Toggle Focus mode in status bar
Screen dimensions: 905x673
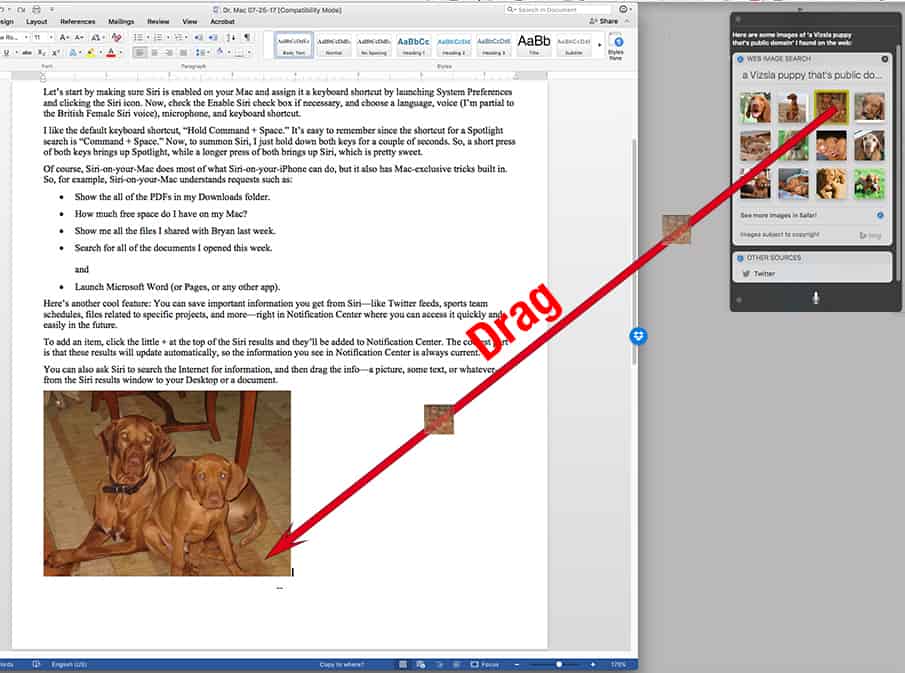pos(485,664)
